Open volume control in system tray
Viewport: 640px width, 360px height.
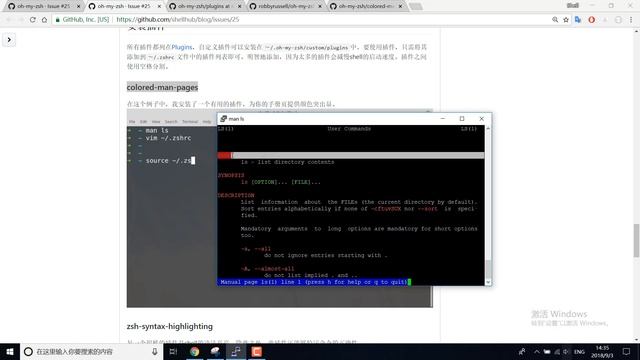click(566, 351)
